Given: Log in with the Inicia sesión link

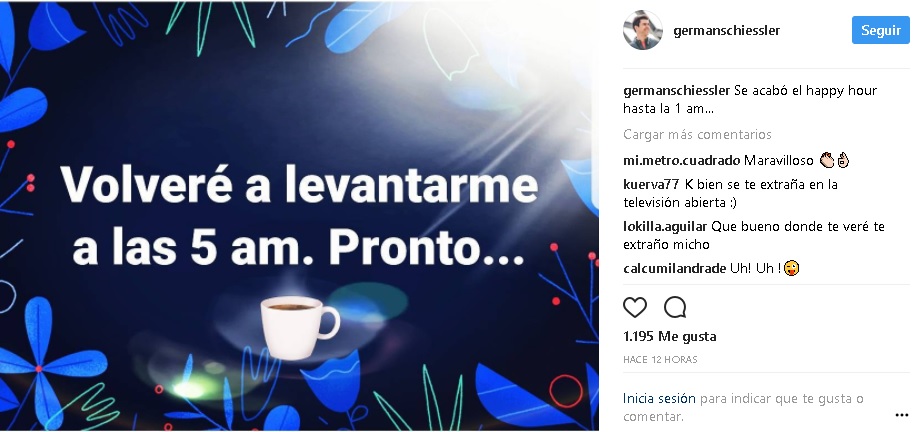Looking at the screenshot, I should pos(659,399).
